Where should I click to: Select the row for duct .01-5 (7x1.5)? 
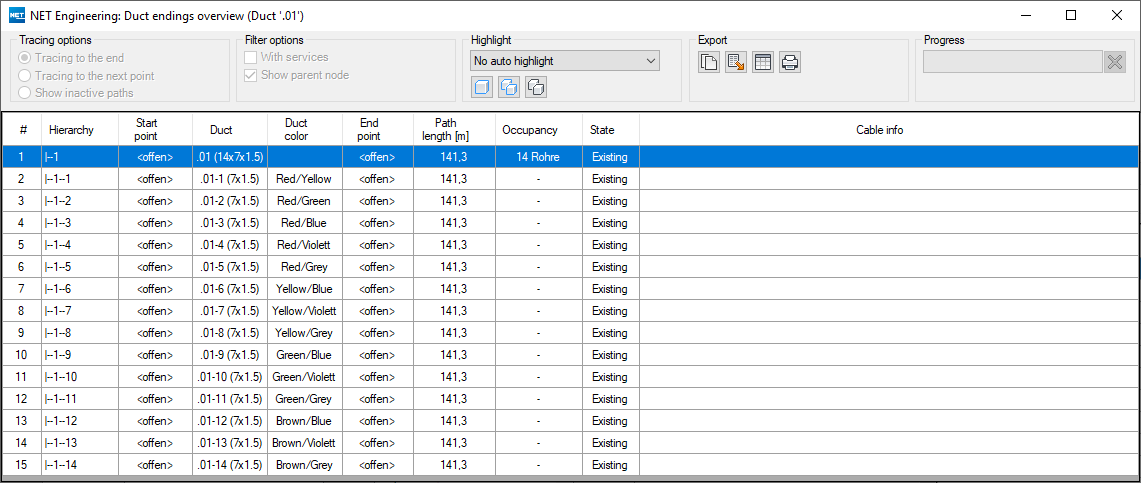(x=230, y=267)
